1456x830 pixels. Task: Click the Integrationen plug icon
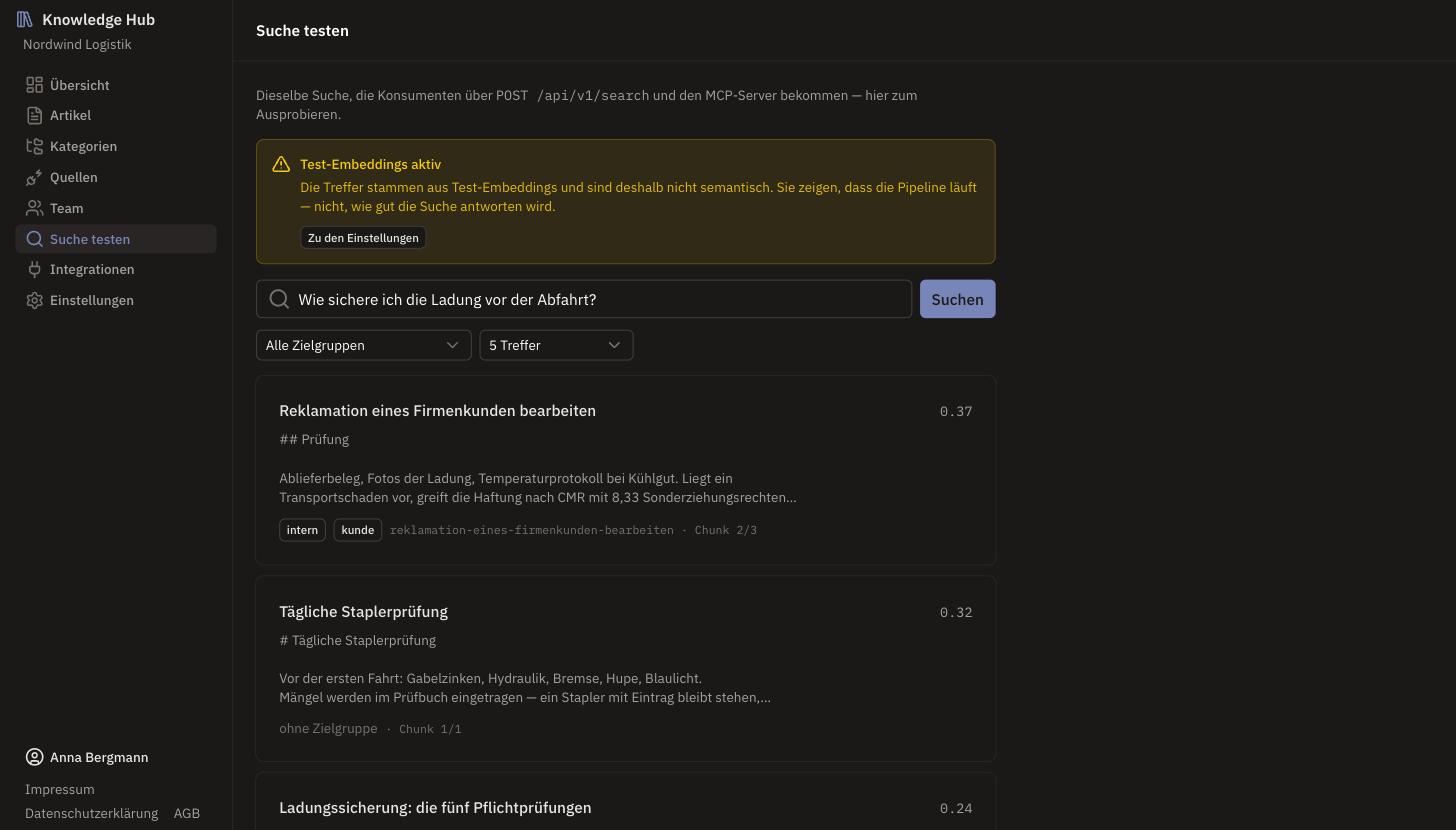(35, 269)
